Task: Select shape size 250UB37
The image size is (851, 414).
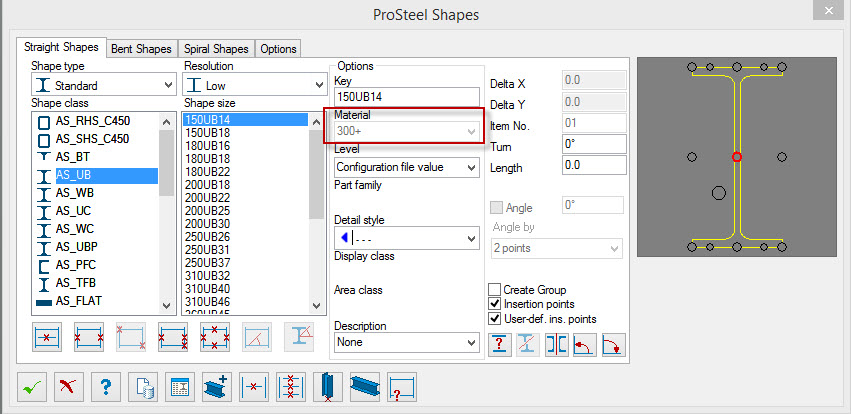Action: (x=207, y=263)
